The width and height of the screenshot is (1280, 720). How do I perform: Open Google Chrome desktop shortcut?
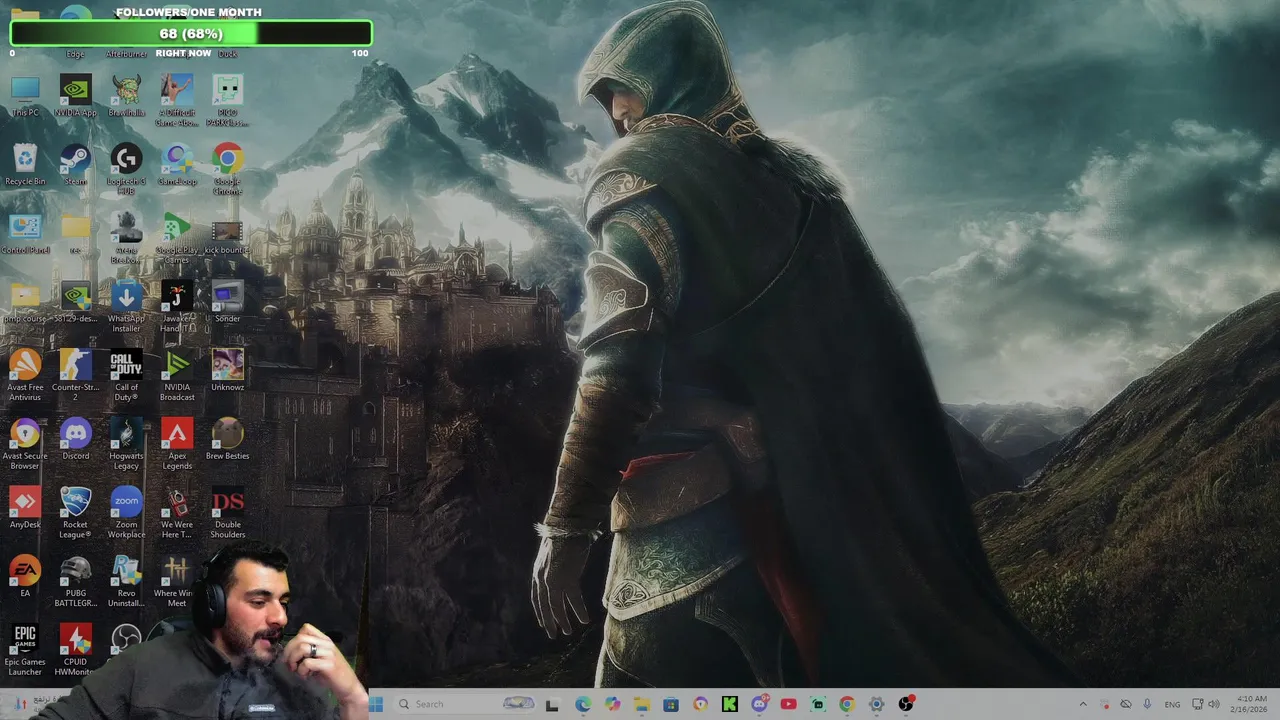[x=227, y=169]
